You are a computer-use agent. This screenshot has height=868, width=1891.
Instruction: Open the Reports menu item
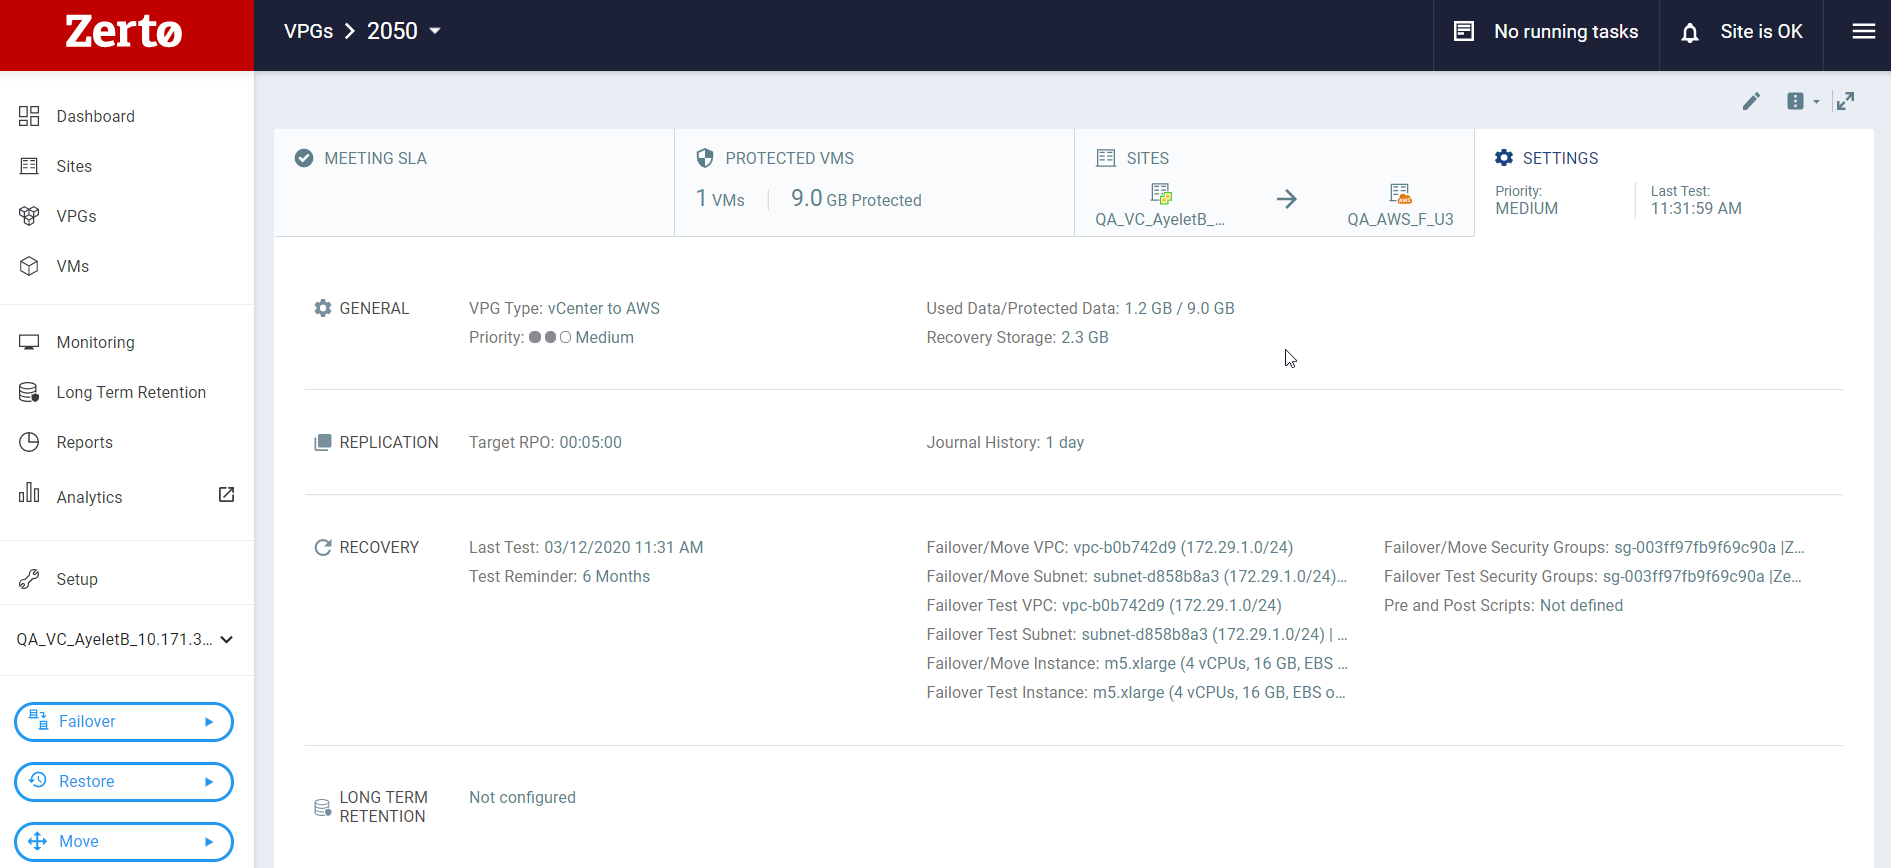click(85, 442)
